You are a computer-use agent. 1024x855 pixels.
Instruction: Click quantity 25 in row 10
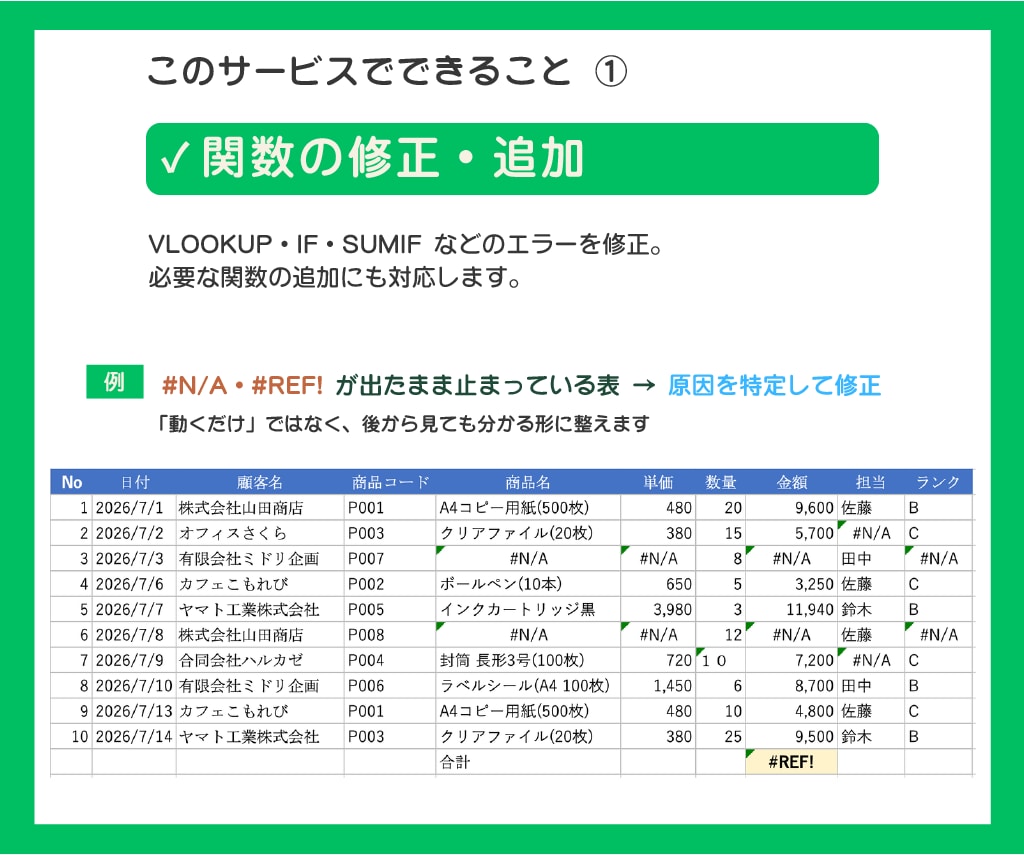[x=720, y=737]
